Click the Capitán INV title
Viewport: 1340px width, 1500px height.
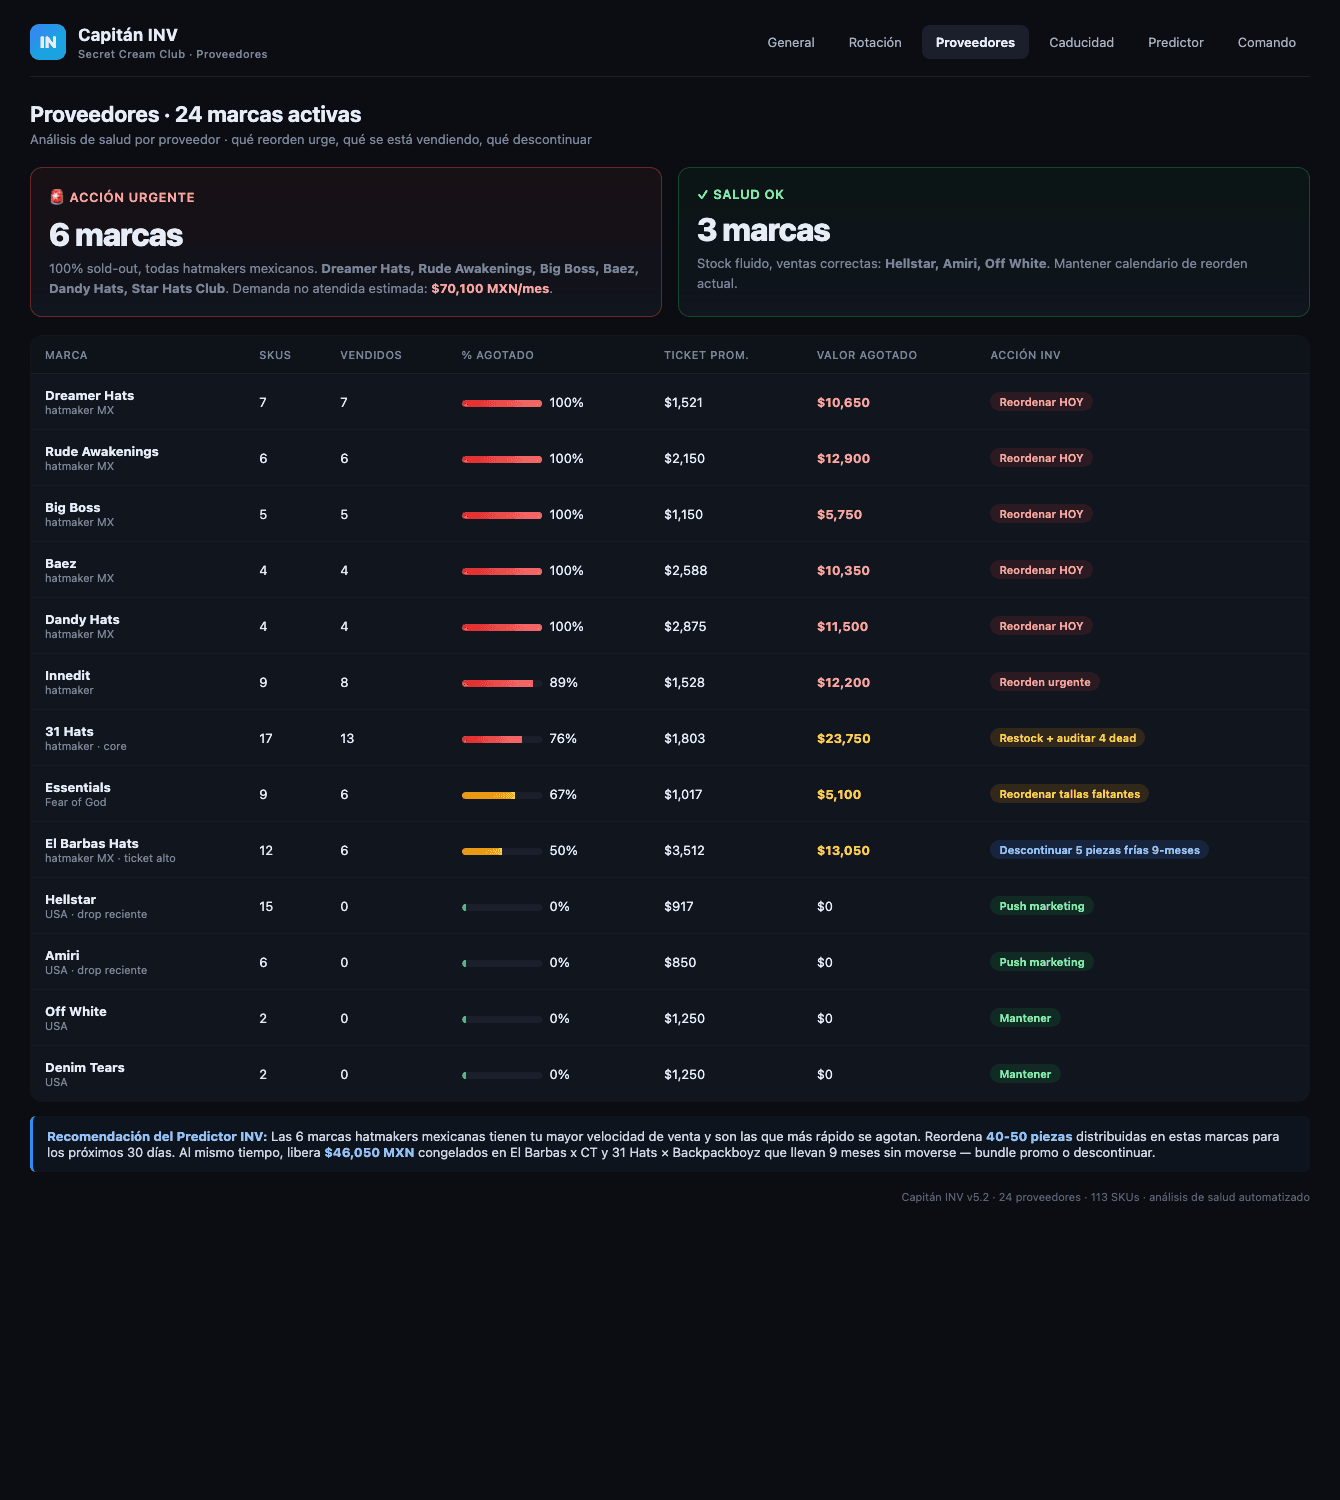coord(128,35)
